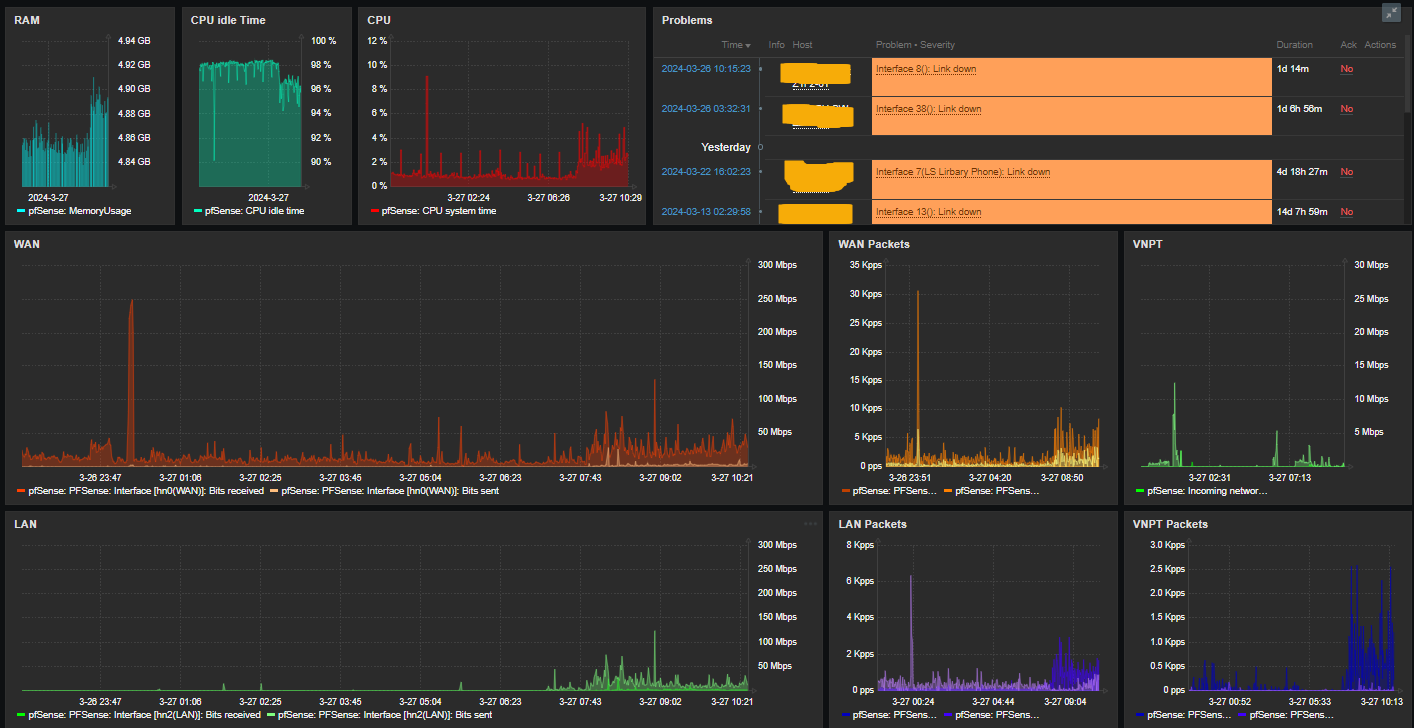Open the 2024-03-26 10:15:23 problem timestamp
Screen dimensions: 1414x728
pyautogui.click(x=705, y=69)
